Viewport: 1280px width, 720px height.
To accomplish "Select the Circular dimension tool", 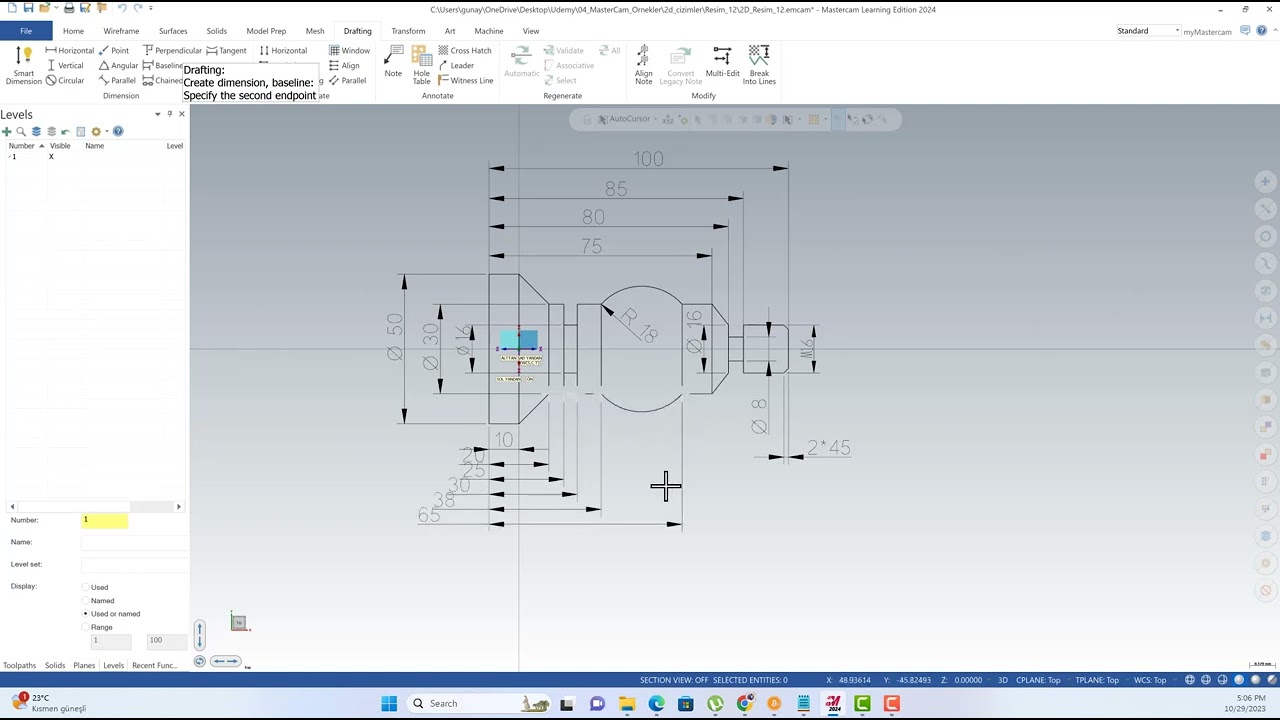I will click(x=65, y=80).
